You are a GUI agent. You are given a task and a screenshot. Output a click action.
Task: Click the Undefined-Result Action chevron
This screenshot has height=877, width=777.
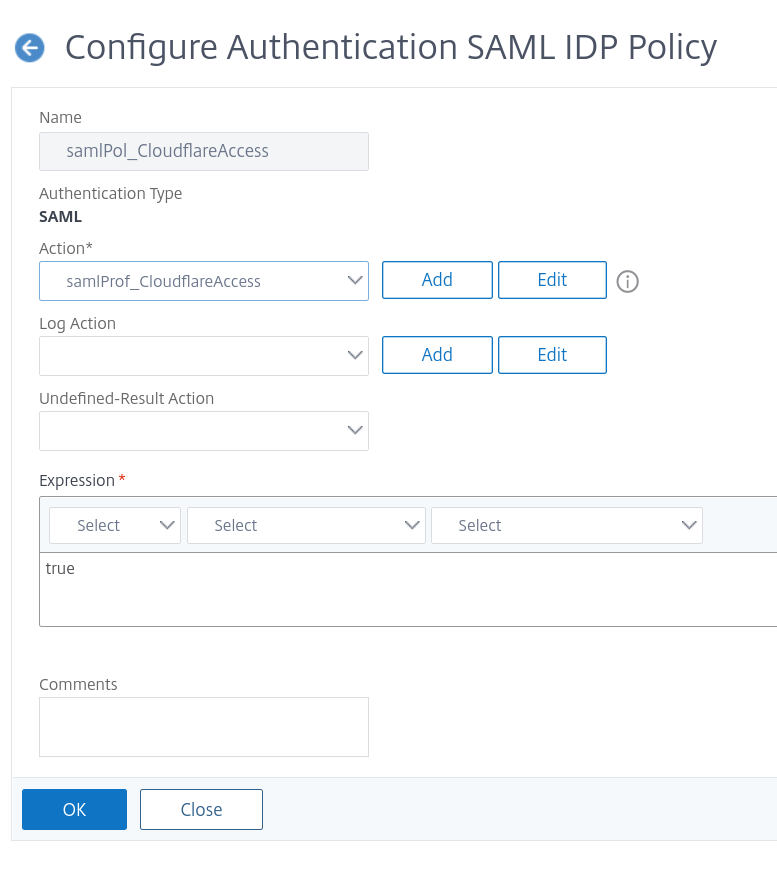355,431
